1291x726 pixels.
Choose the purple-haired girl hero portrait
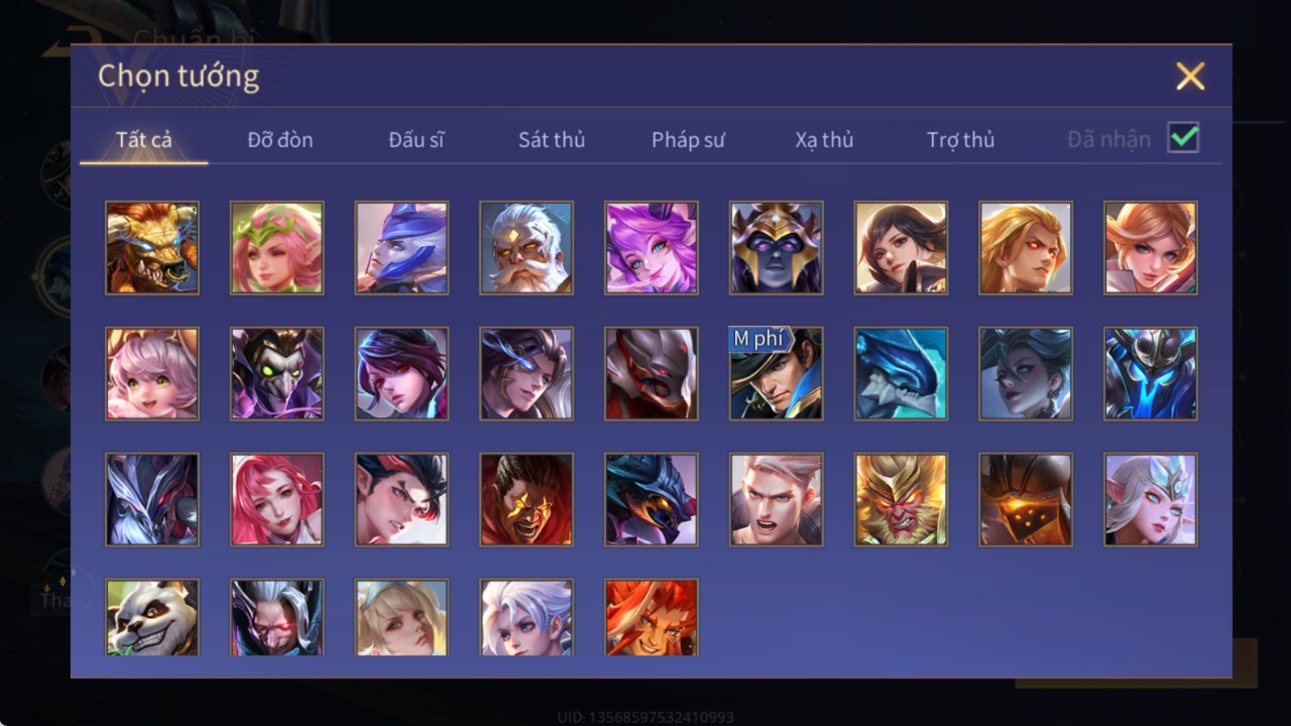click(x=651, y=248)
